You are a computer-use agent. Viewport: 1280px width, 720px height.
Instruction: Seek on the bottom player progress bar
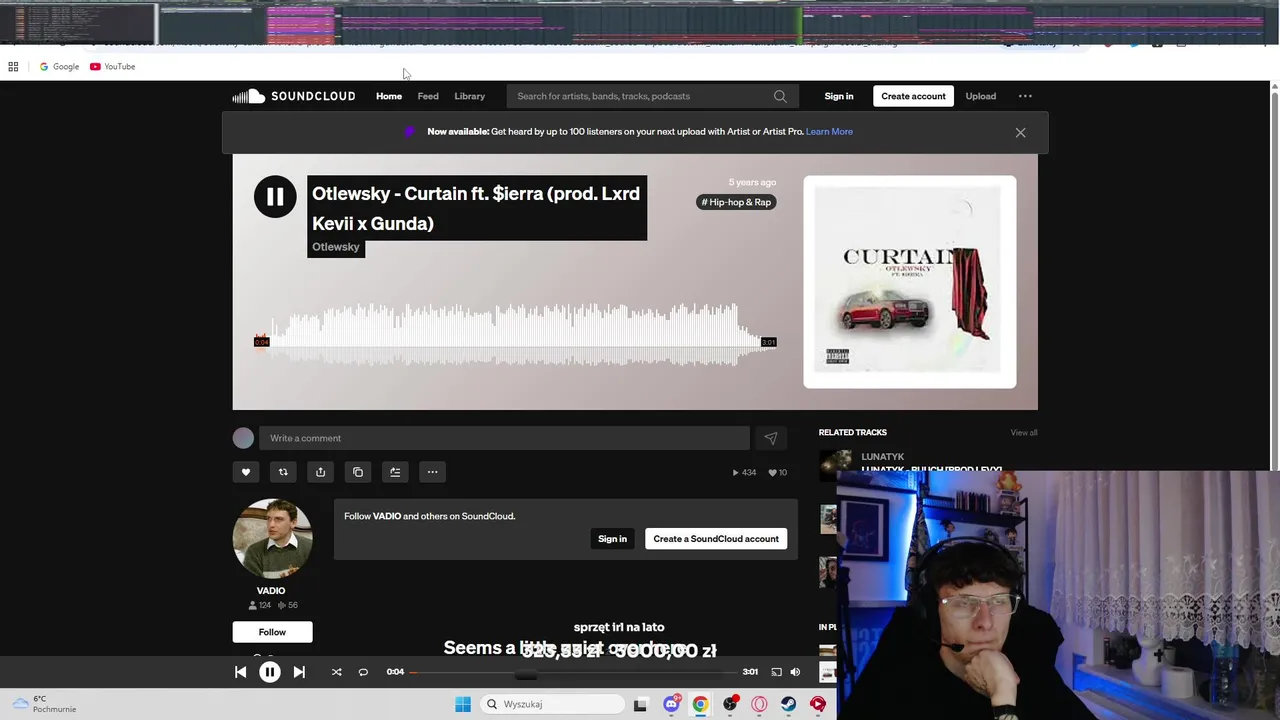tap(572, 672)
